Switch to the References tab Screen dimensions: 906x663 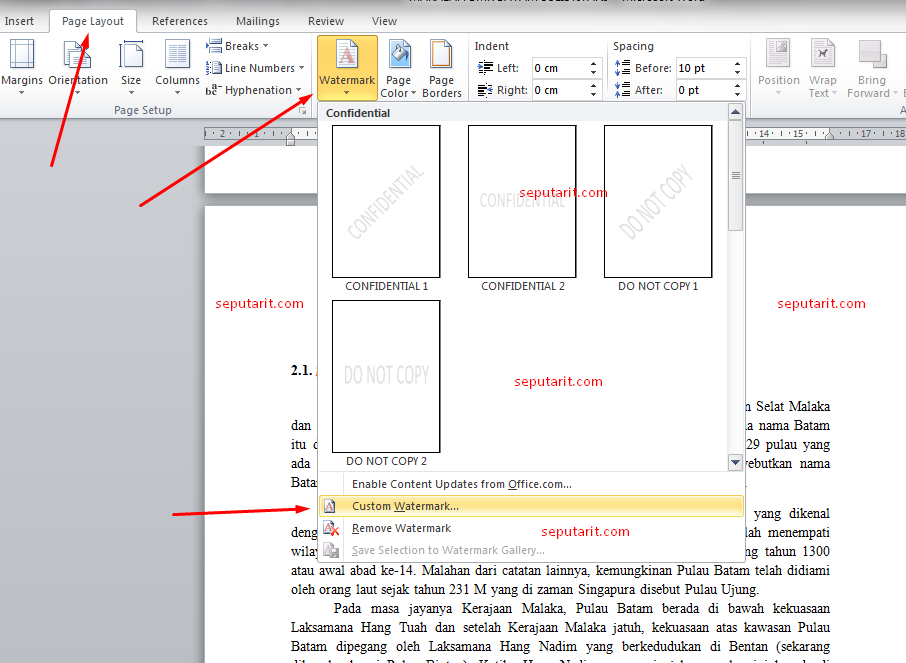click(180, 21)
